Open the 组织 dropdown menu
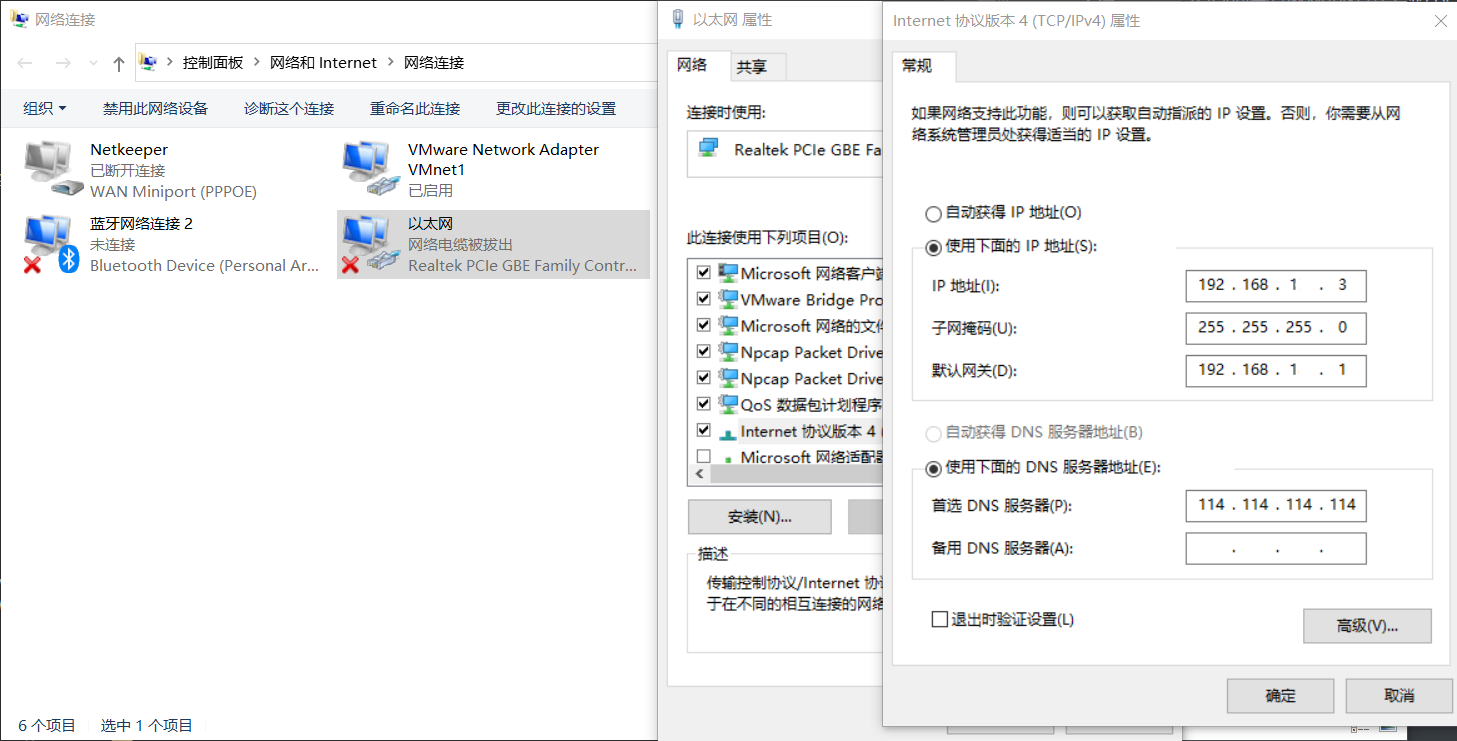The image size is (1457, 741). (x=45, y=108)
